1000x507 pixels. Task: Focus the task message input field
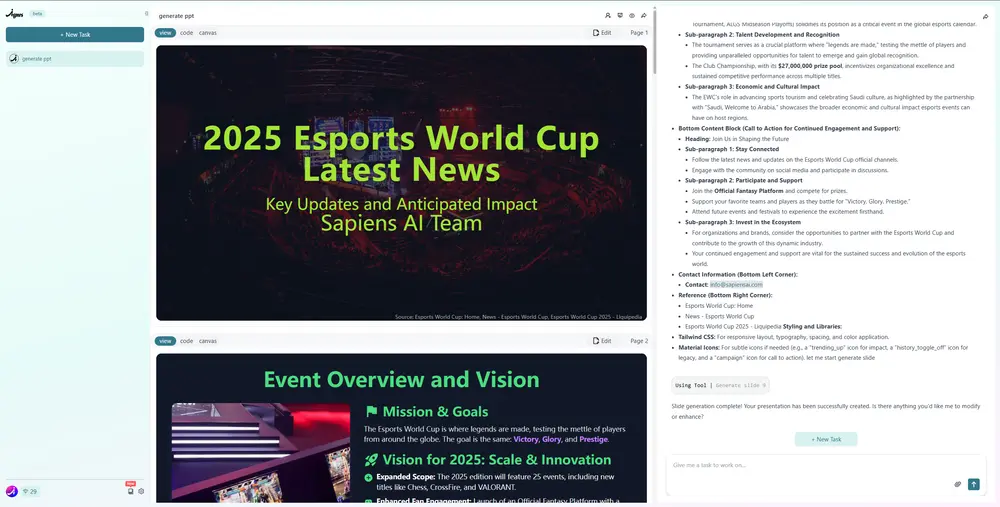[x=800, y=465]
